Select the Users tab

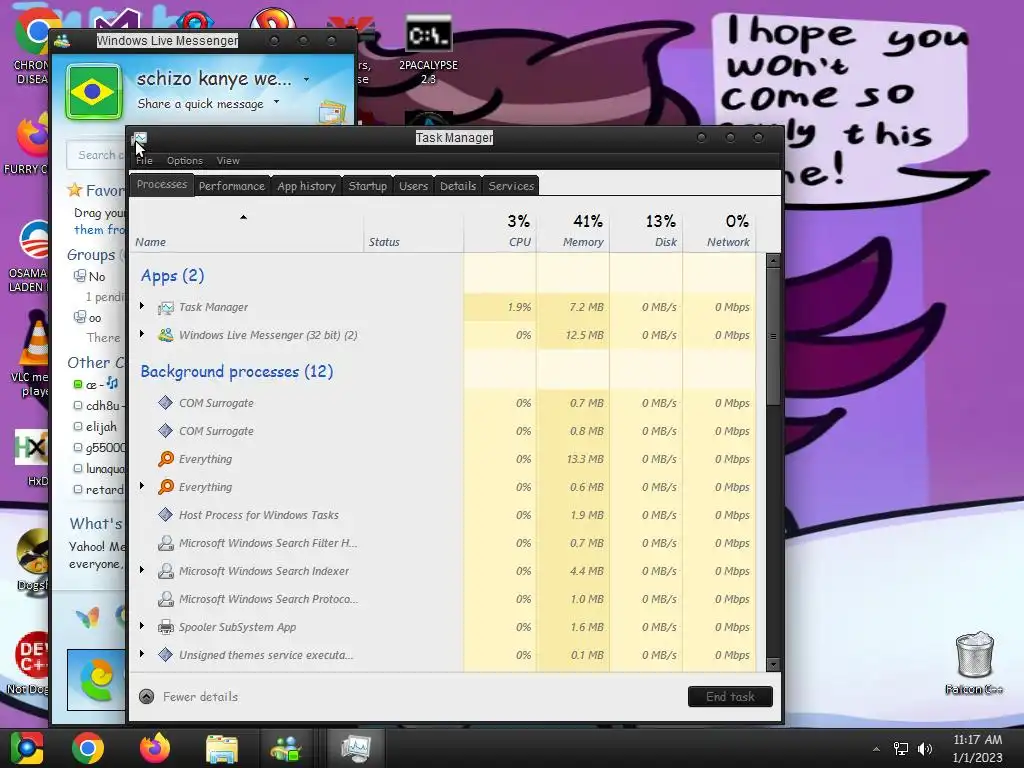coord(413,186)
